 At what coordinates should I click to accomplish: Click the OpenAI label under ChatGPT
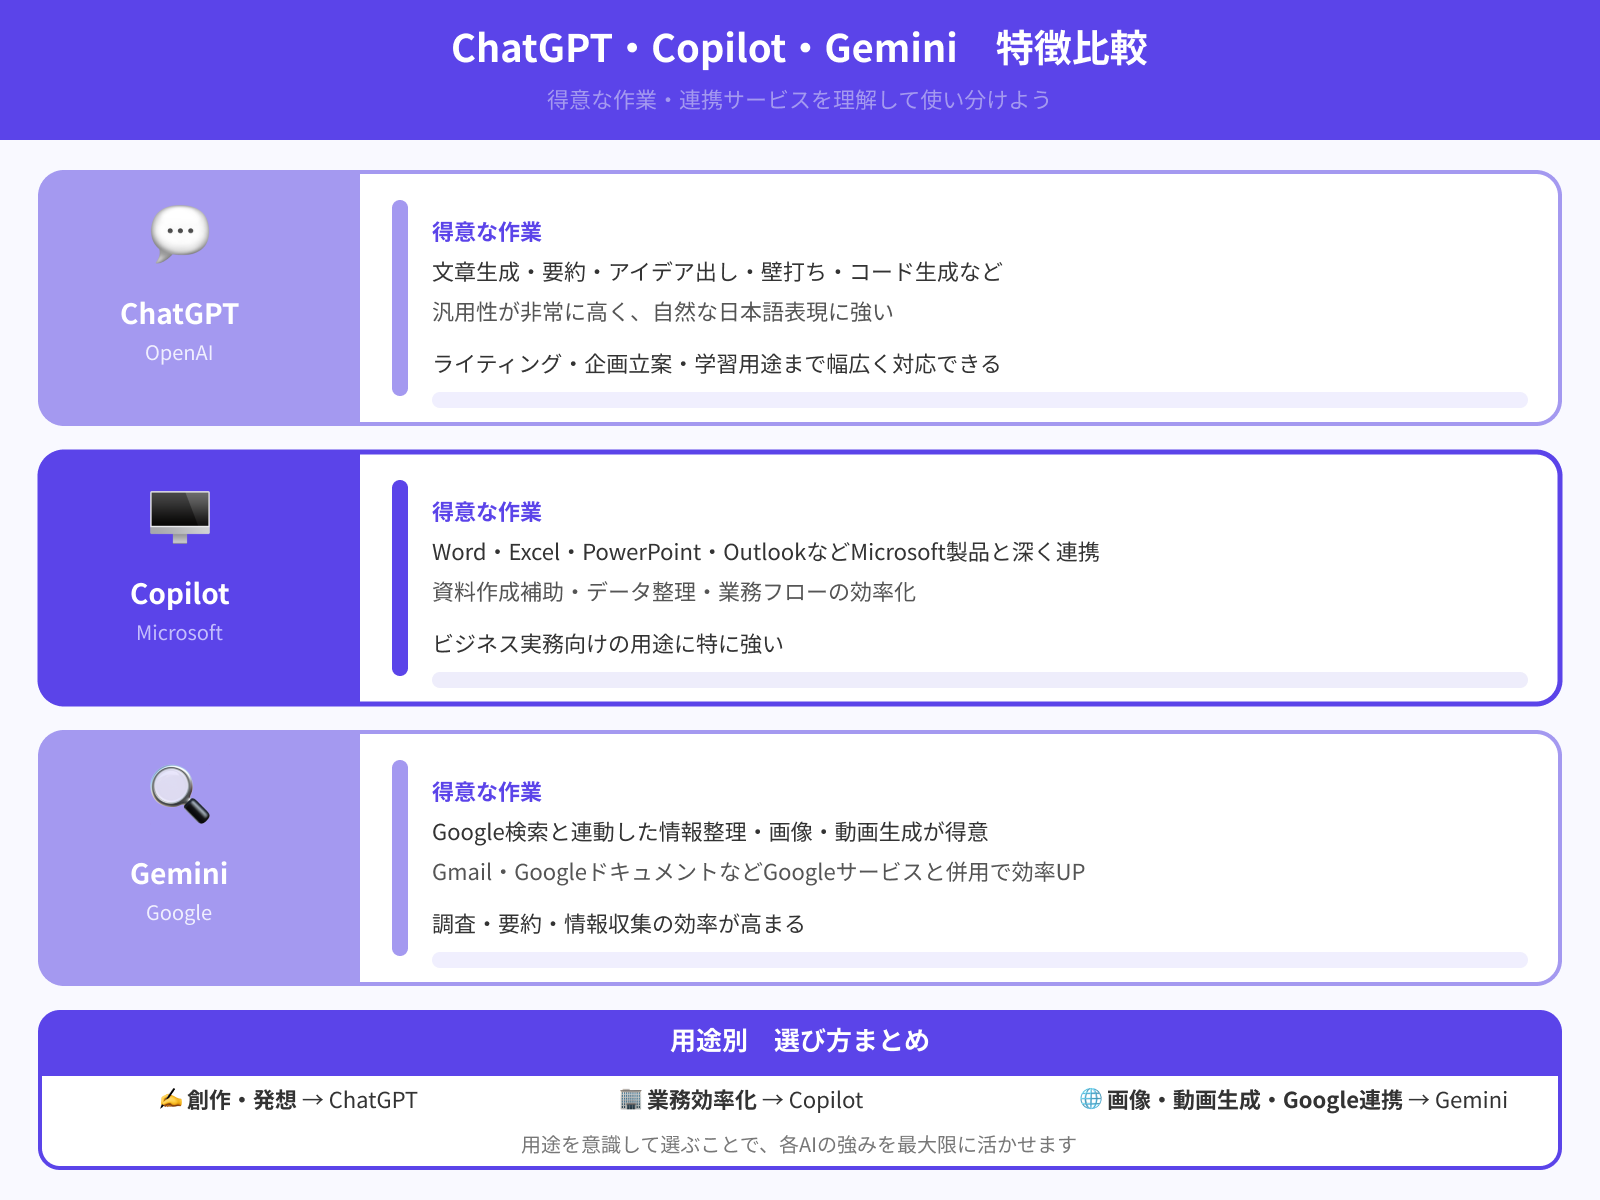click(179, 353)
